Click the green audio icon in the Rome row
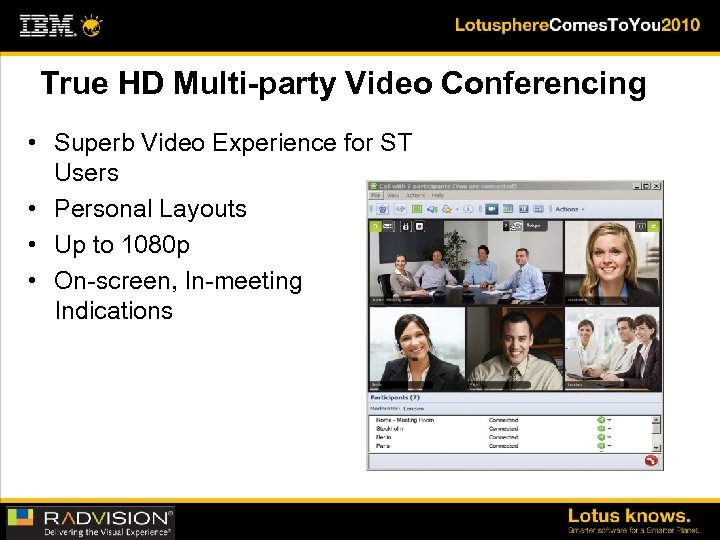 click(x=601, y=420)
